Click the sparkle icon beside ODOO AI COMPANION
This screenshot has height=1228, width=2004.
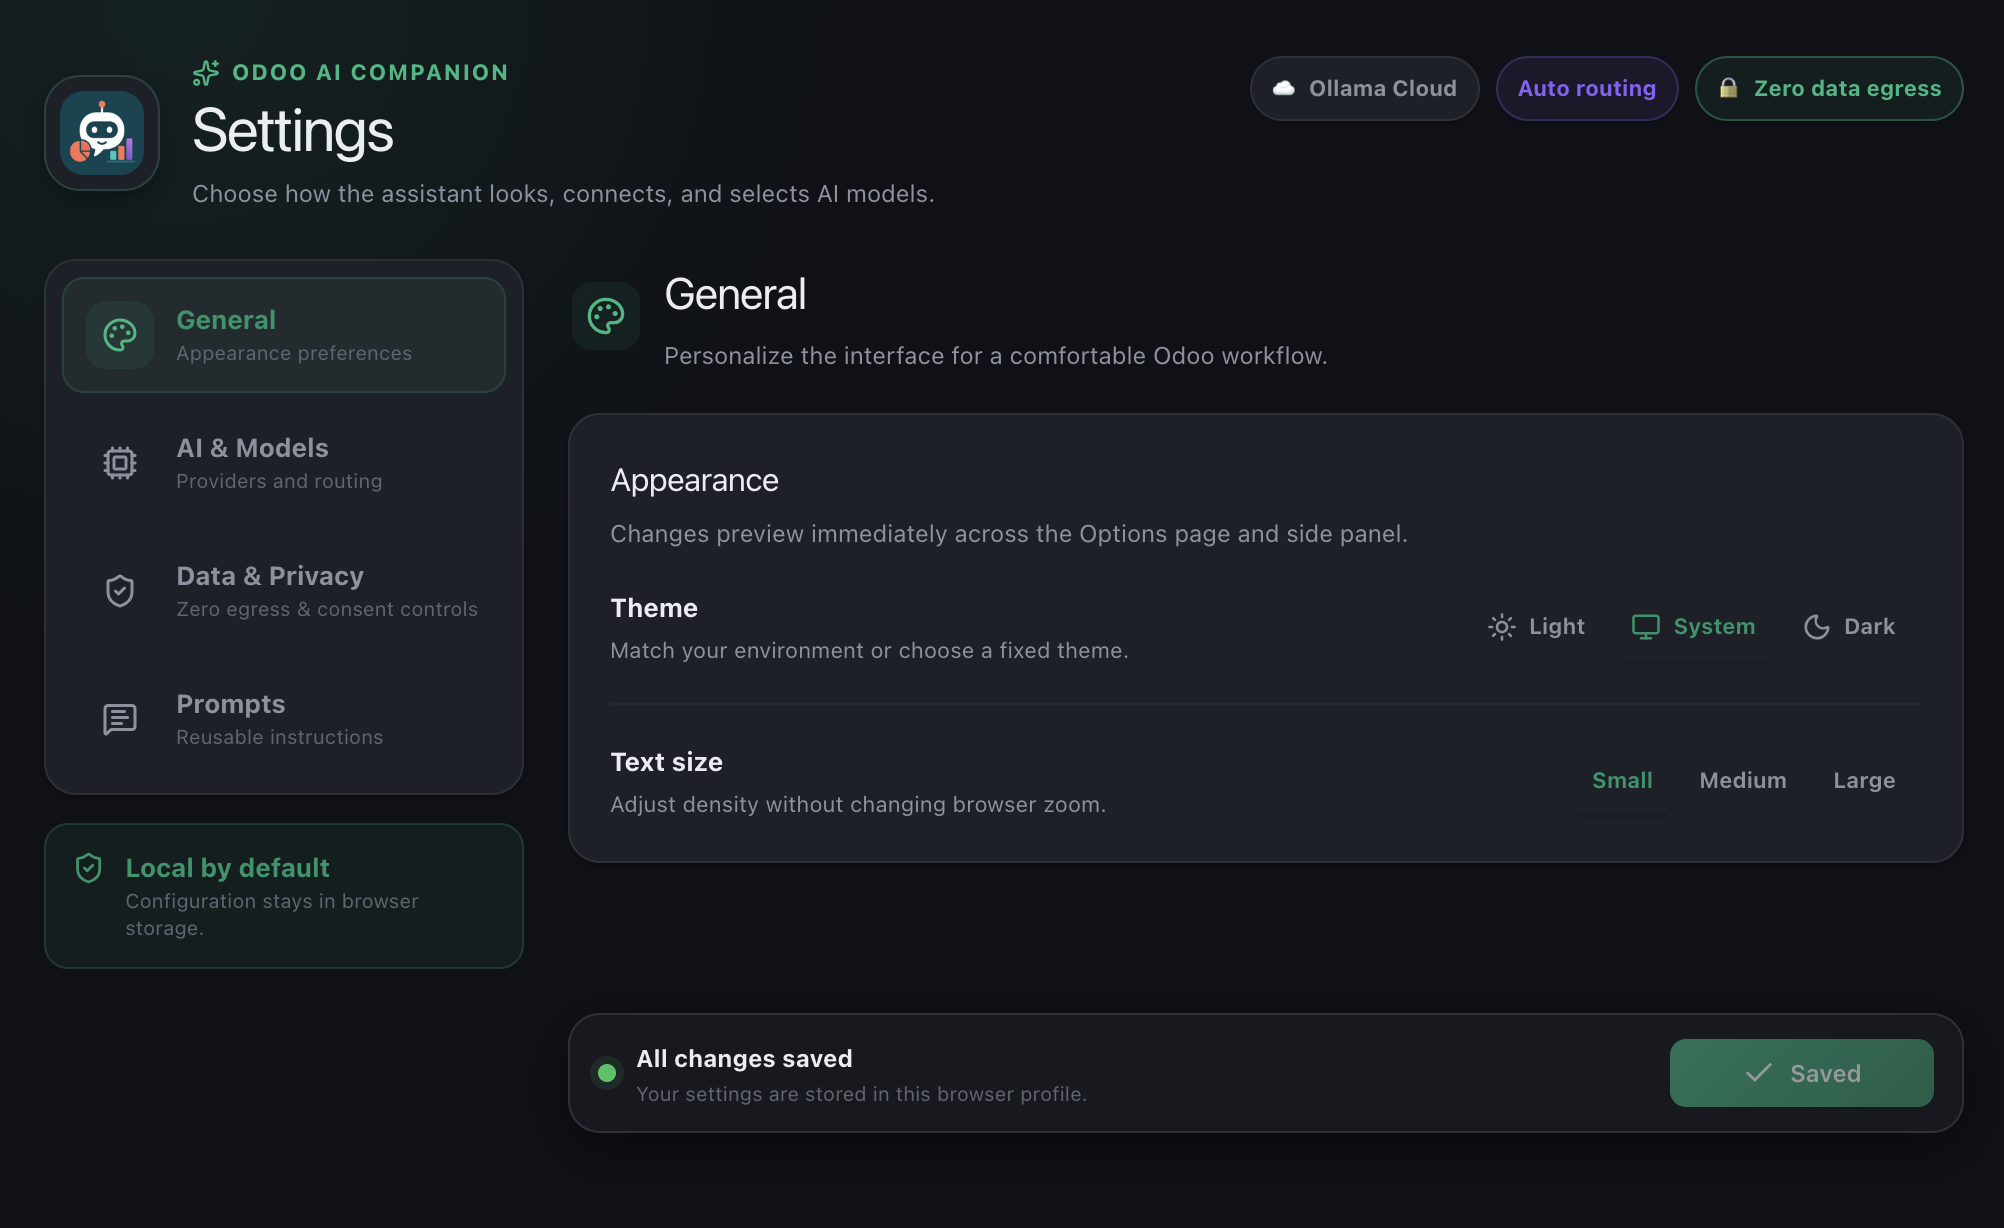206,73
